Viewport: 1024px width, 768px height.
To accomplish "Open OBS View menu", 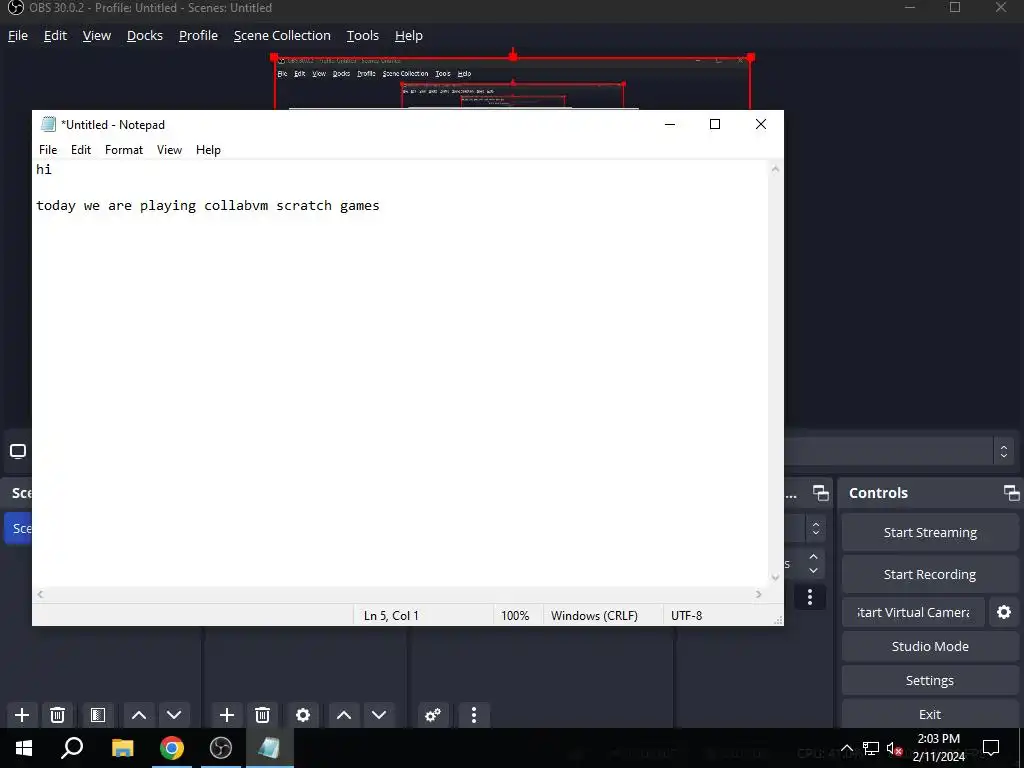I will (x=97, y=36).
